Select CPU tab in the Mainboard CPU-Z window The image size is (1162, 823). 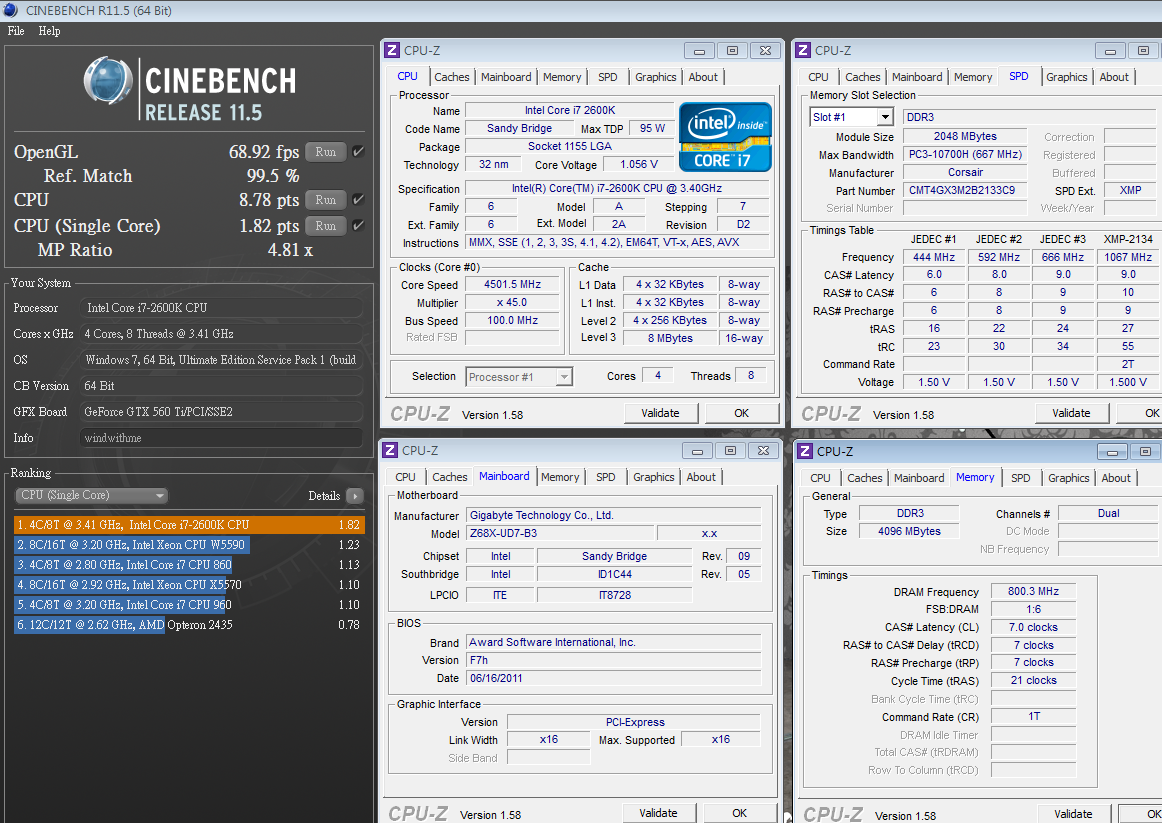(405, 477)
